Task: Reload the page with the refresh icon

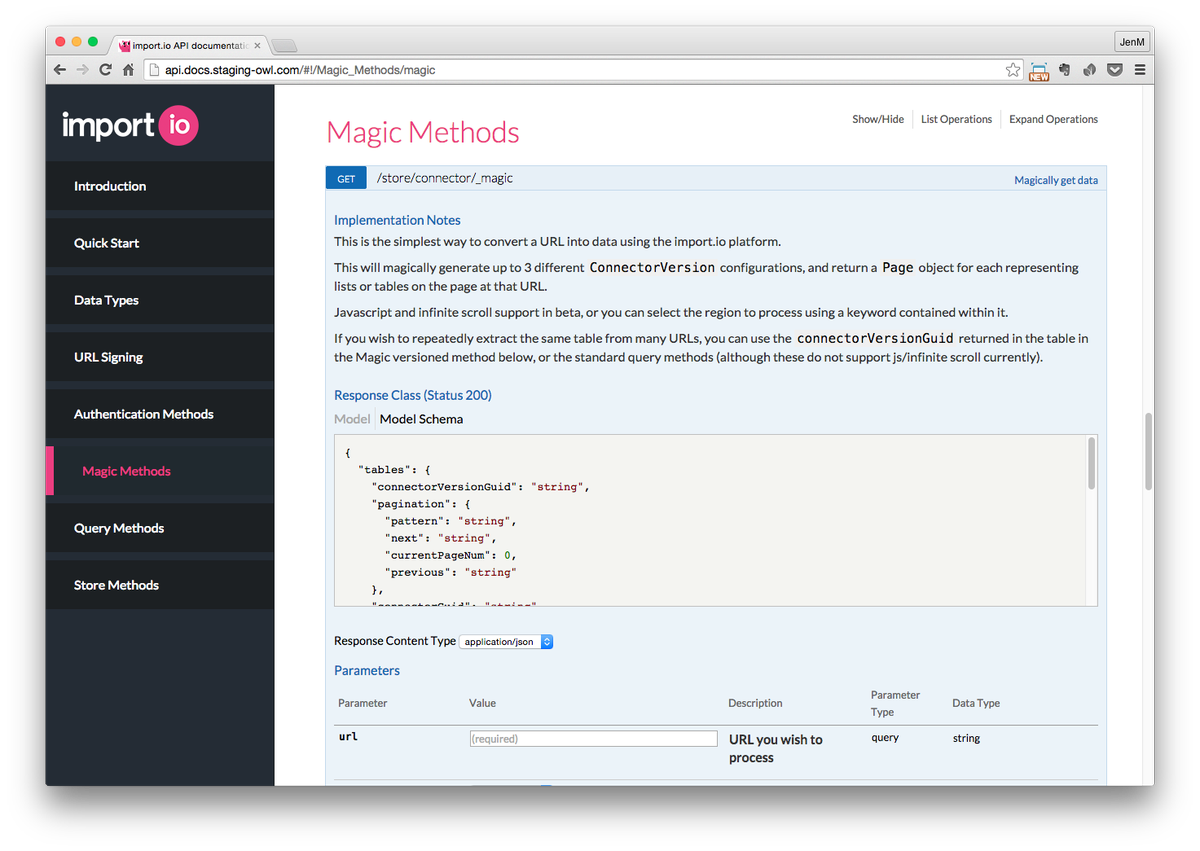Action: click(x=106, y=70)
